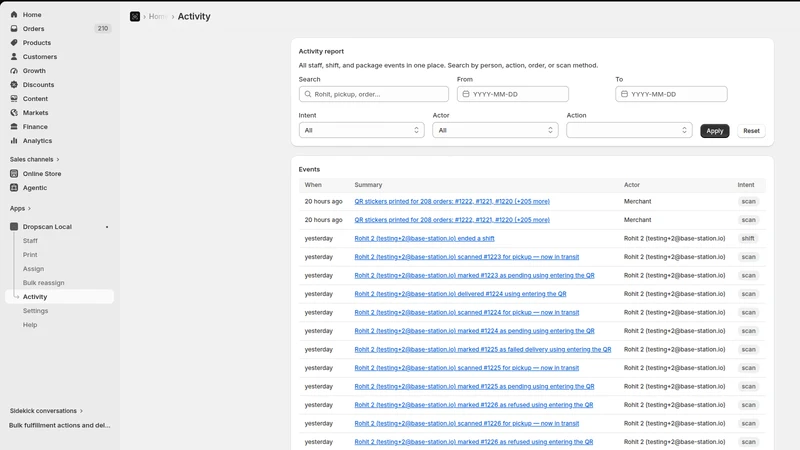Open Bulk fulfillment actions conversation
Viewport: 800px width, 450px height.
(60, 425)
